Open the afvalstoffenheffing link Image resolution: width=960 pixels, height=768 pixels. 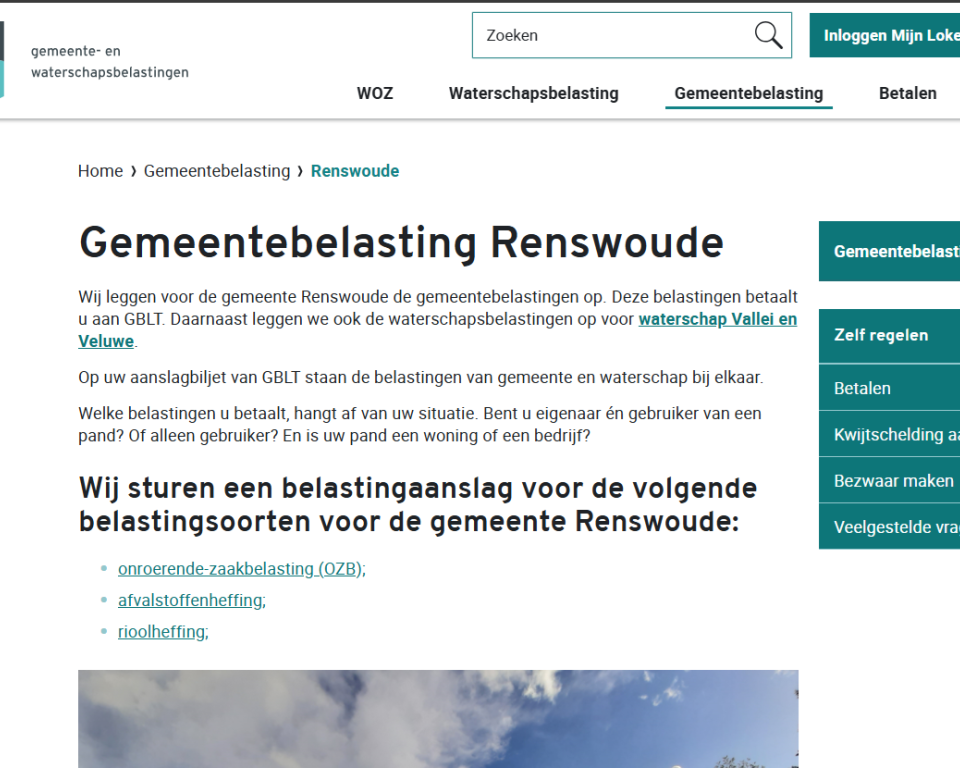pyautogui.click(x=190, y=600)
